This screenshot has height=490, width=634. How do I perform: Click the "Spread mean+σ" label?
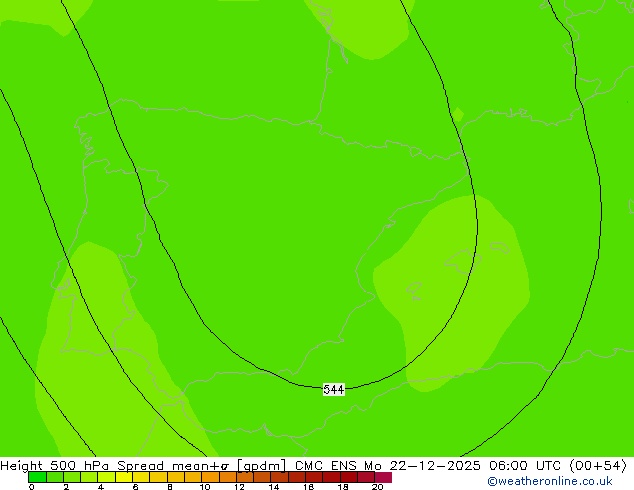coord(173,466)
